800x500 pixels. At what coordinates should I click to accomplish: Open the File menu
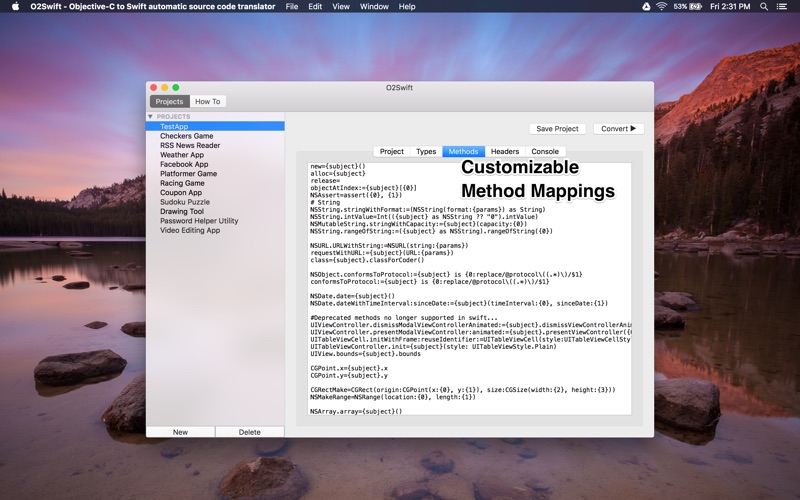coord(292,7)
